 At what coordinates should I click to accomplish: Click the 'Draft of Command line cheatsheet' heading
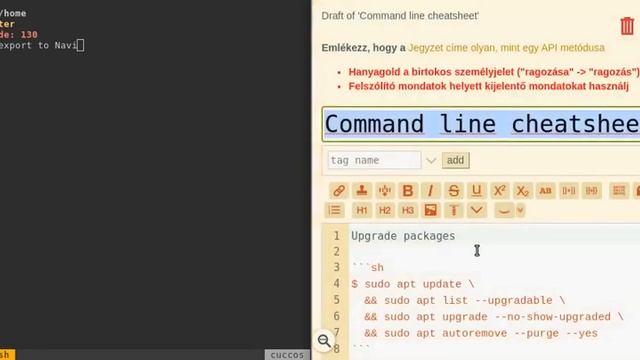point(400,16)
